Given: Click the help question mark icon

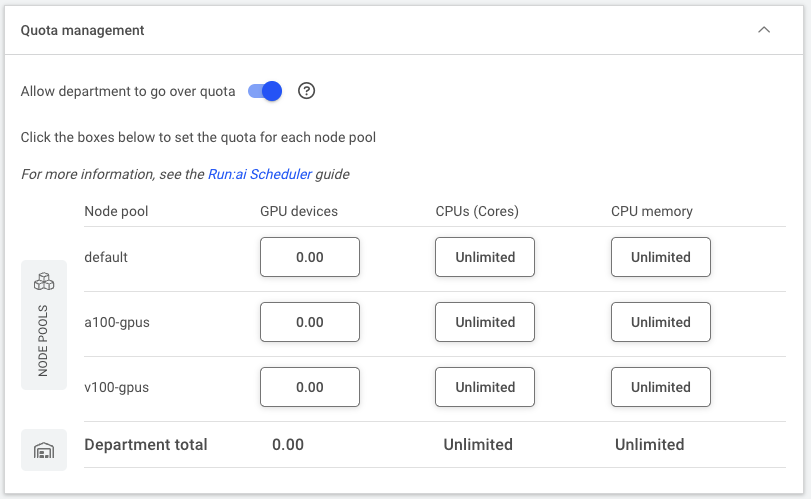Looking at the screenshot, I should [x=306, y=91].
